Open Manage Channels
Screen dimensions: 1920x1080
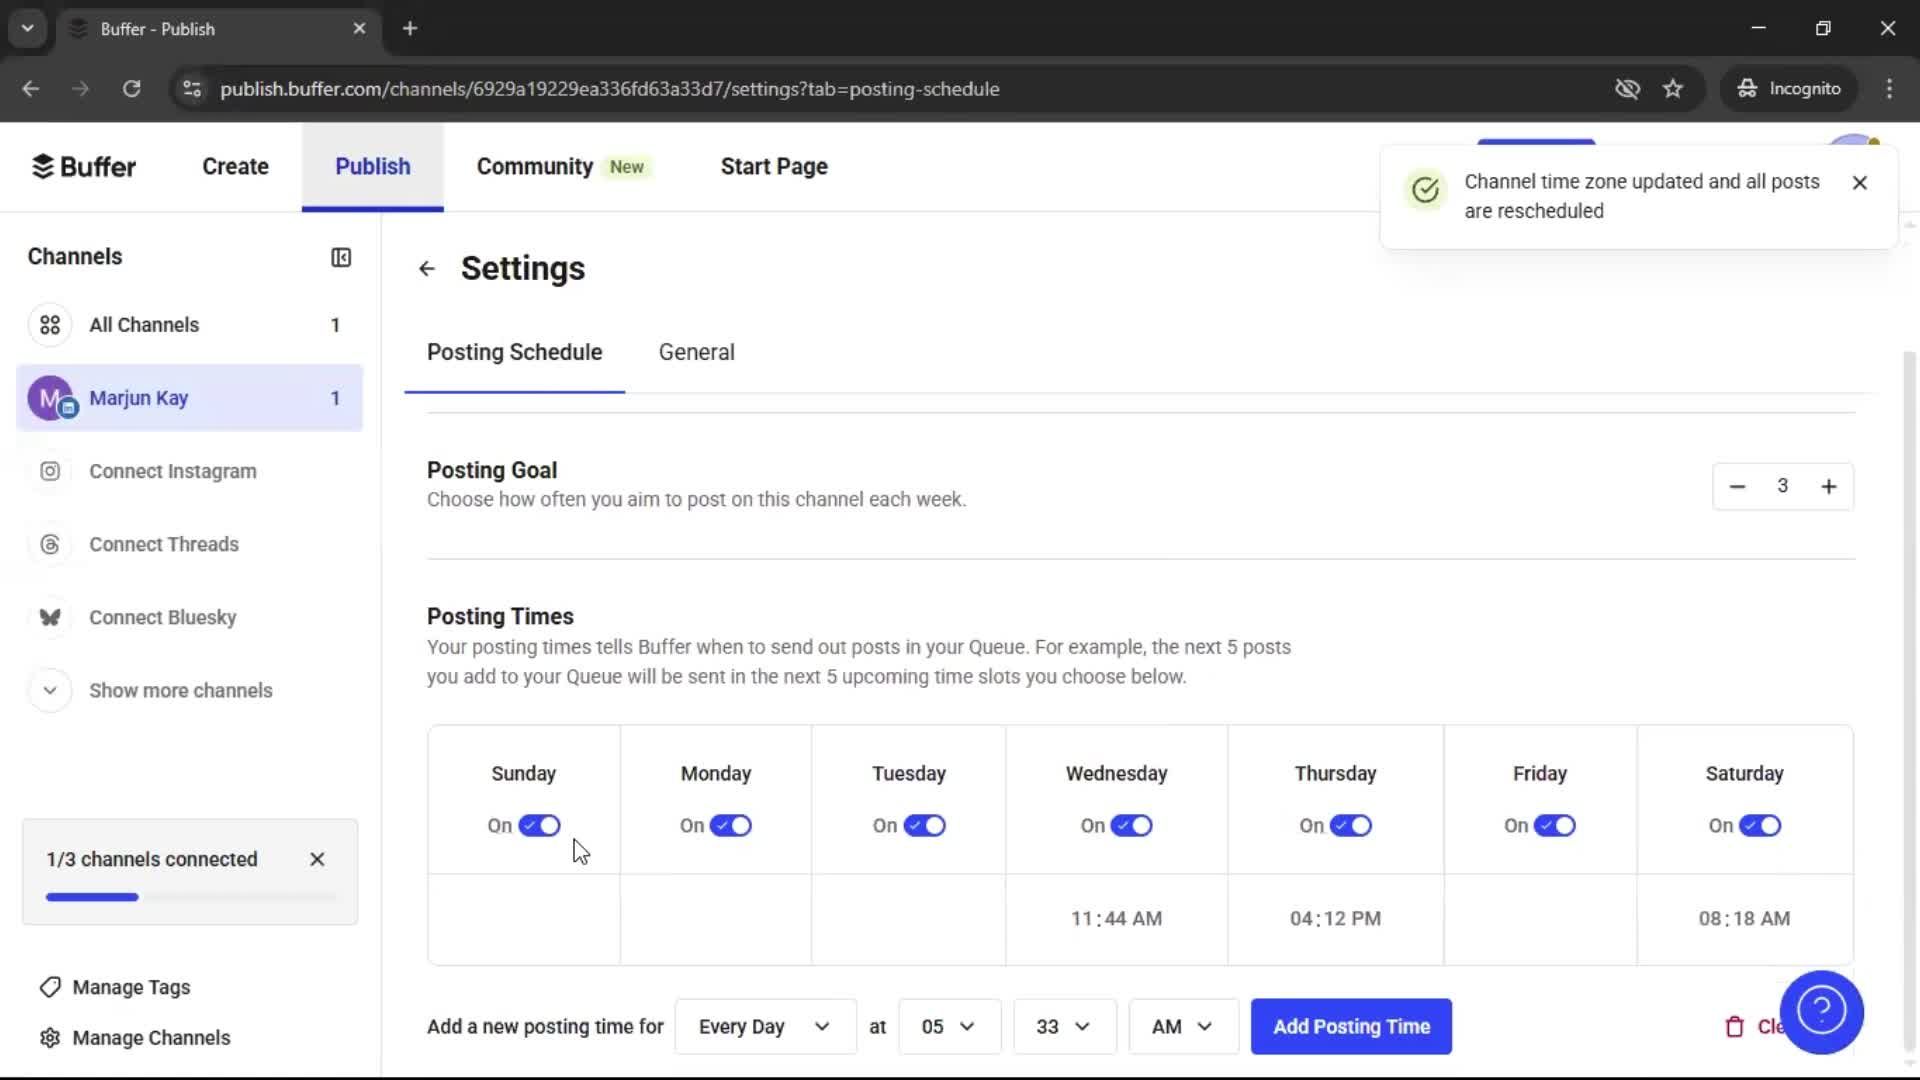coord(151,1038)
